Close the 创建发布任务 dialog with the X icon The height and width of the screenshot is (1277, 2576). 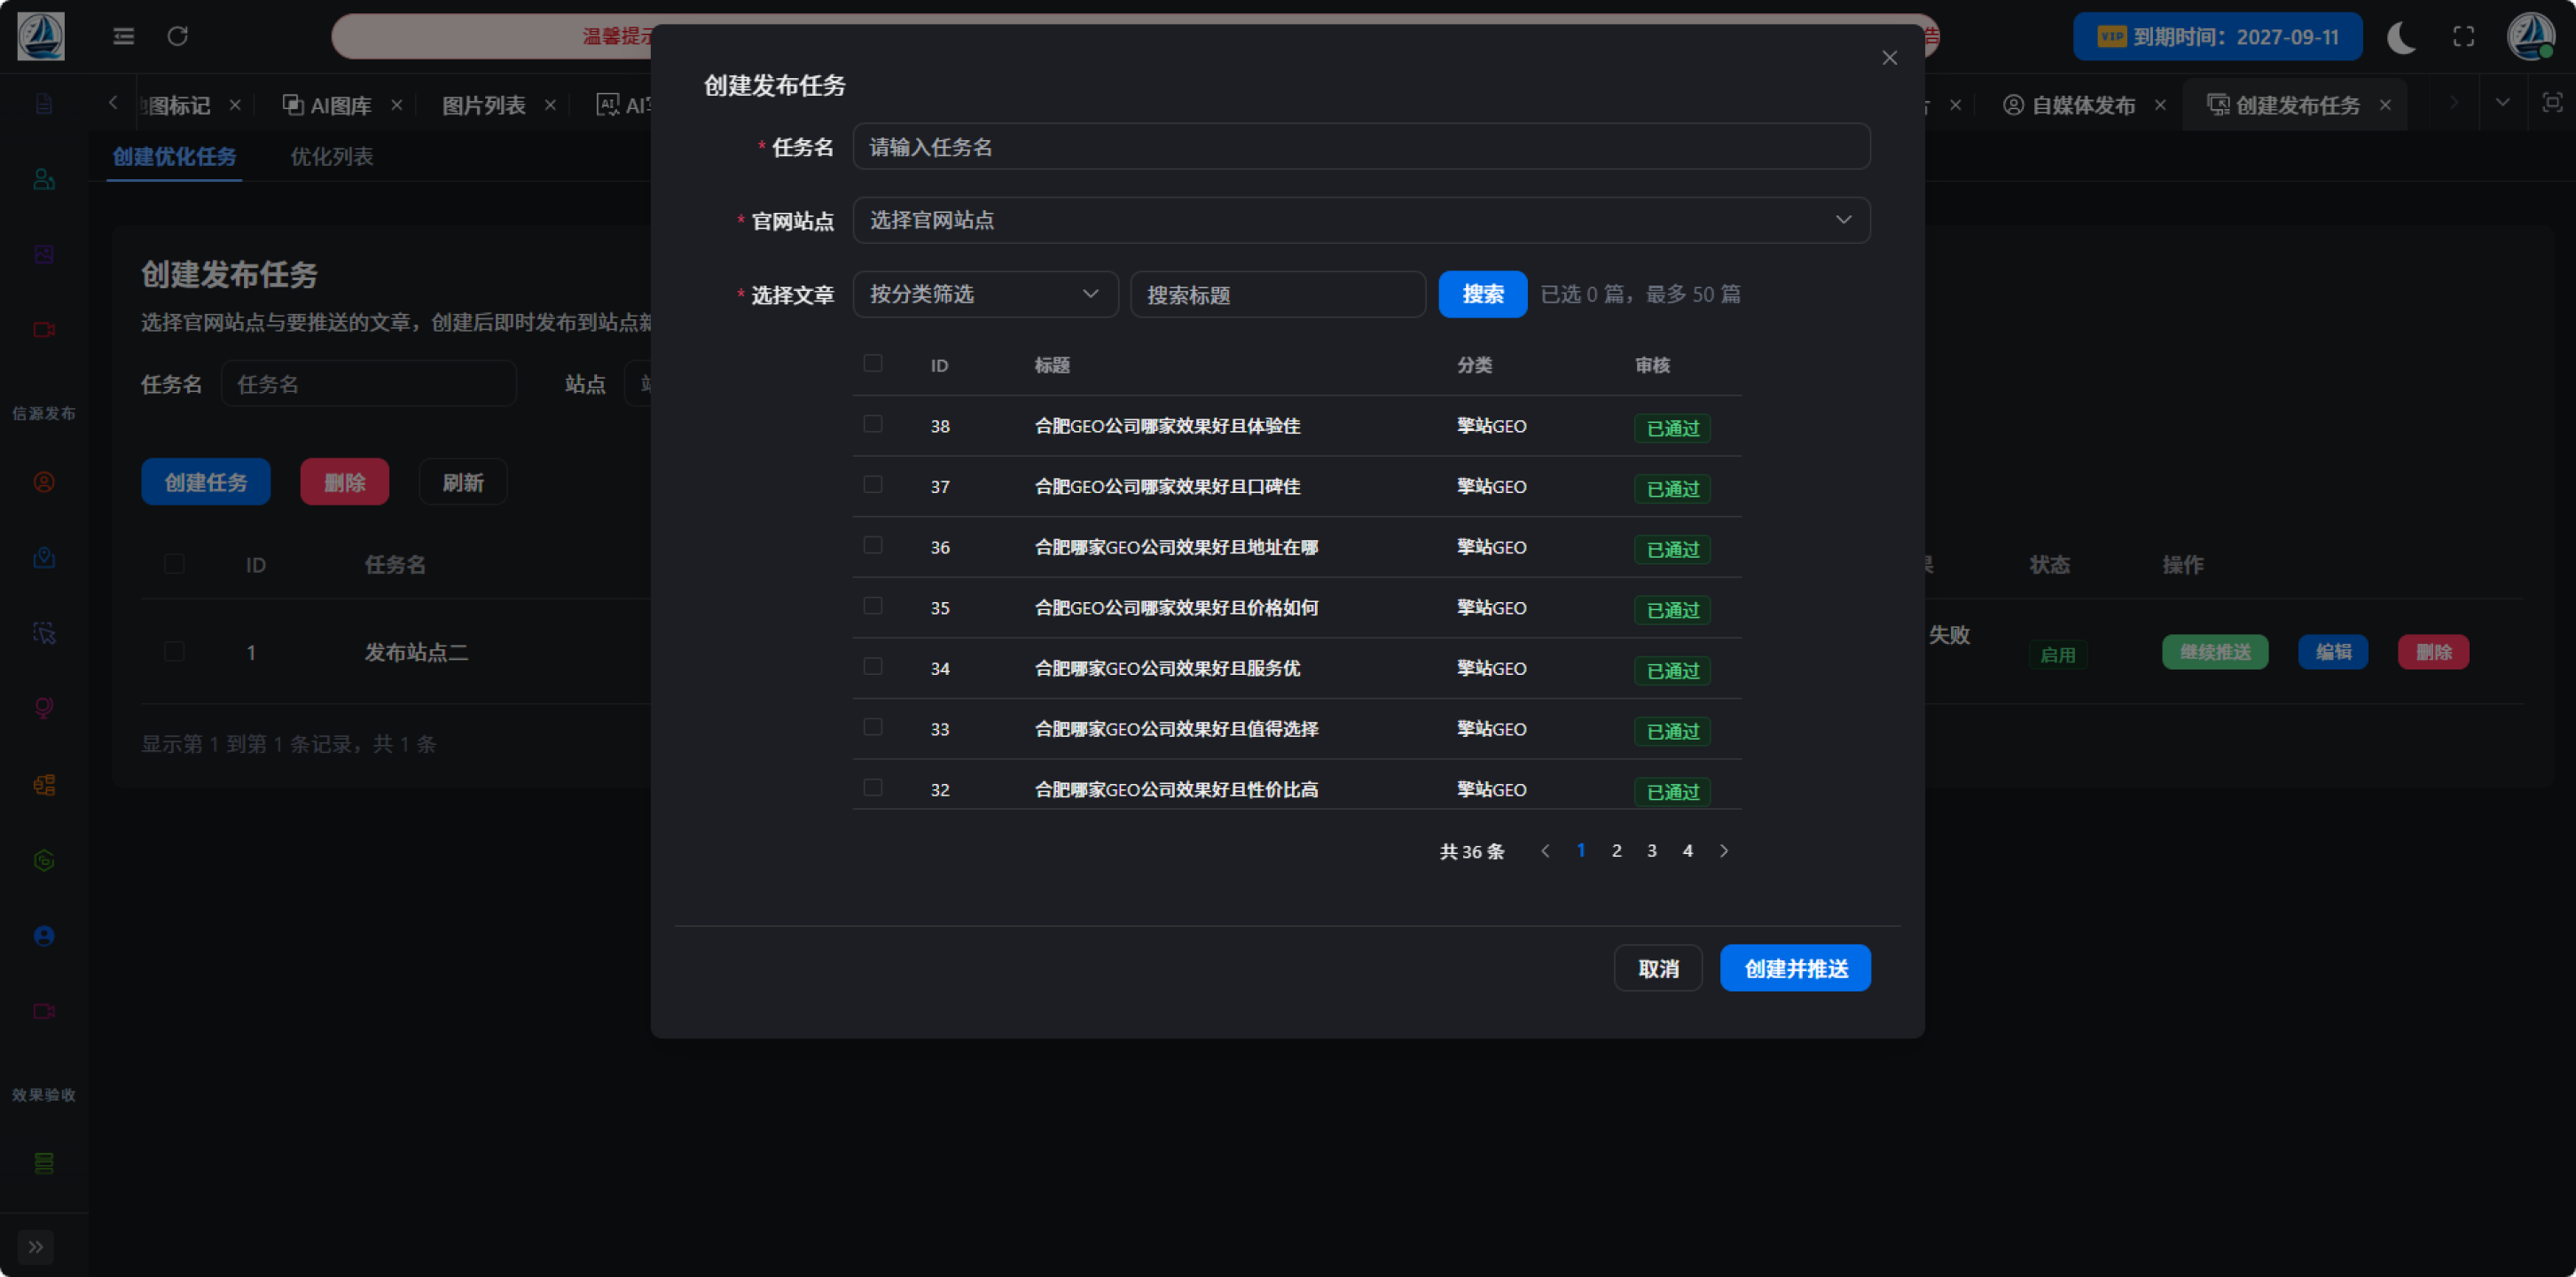click(1889, 58)
